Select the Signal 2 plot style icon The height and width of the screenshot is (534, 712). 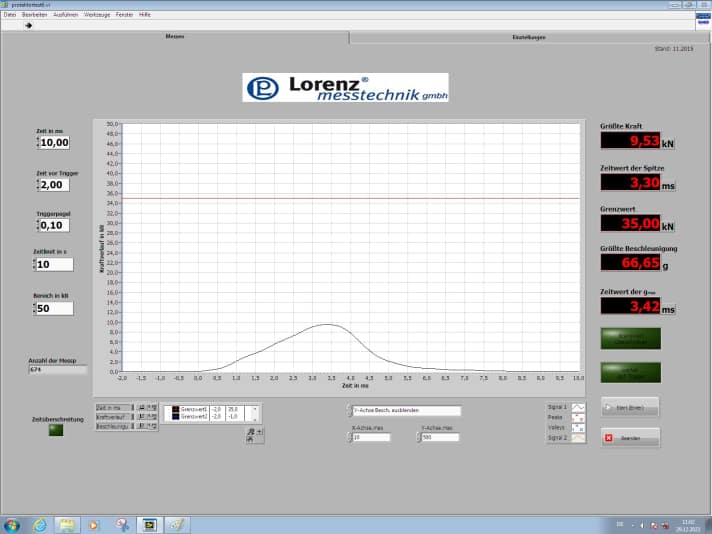click(x=580, y=438)
